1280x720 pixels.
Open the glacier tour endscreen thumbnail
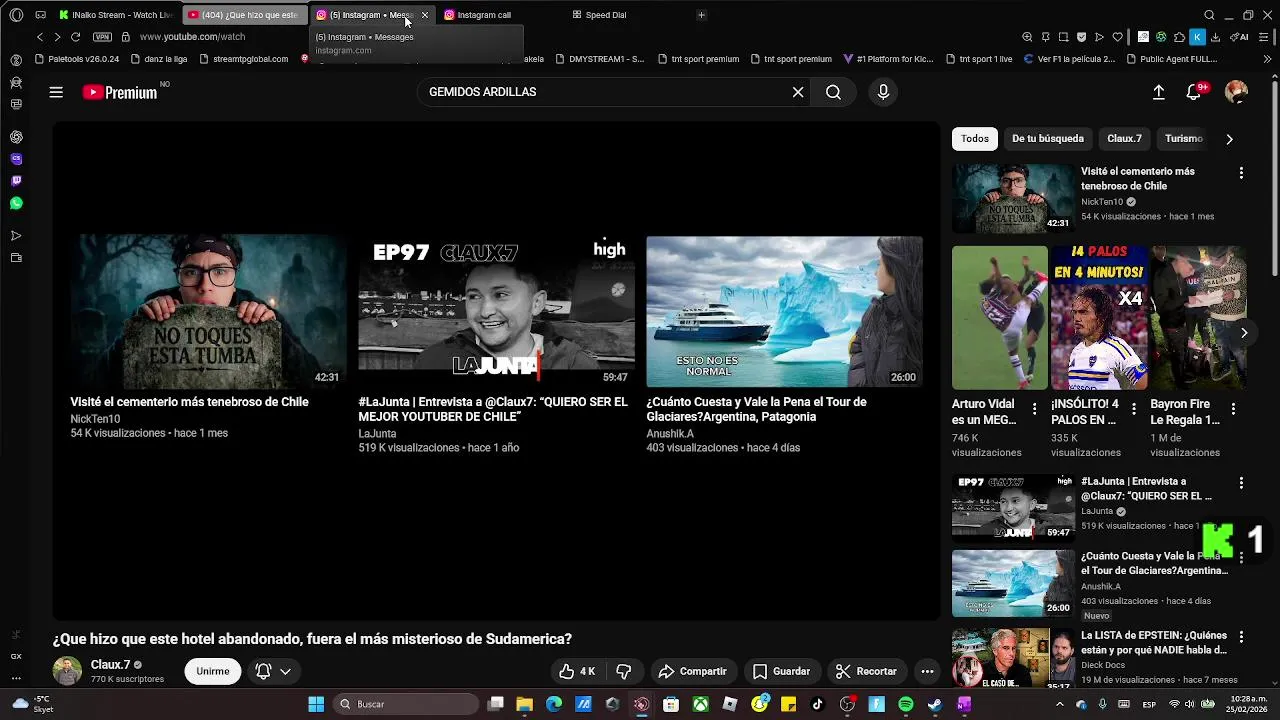coord(784,311)
